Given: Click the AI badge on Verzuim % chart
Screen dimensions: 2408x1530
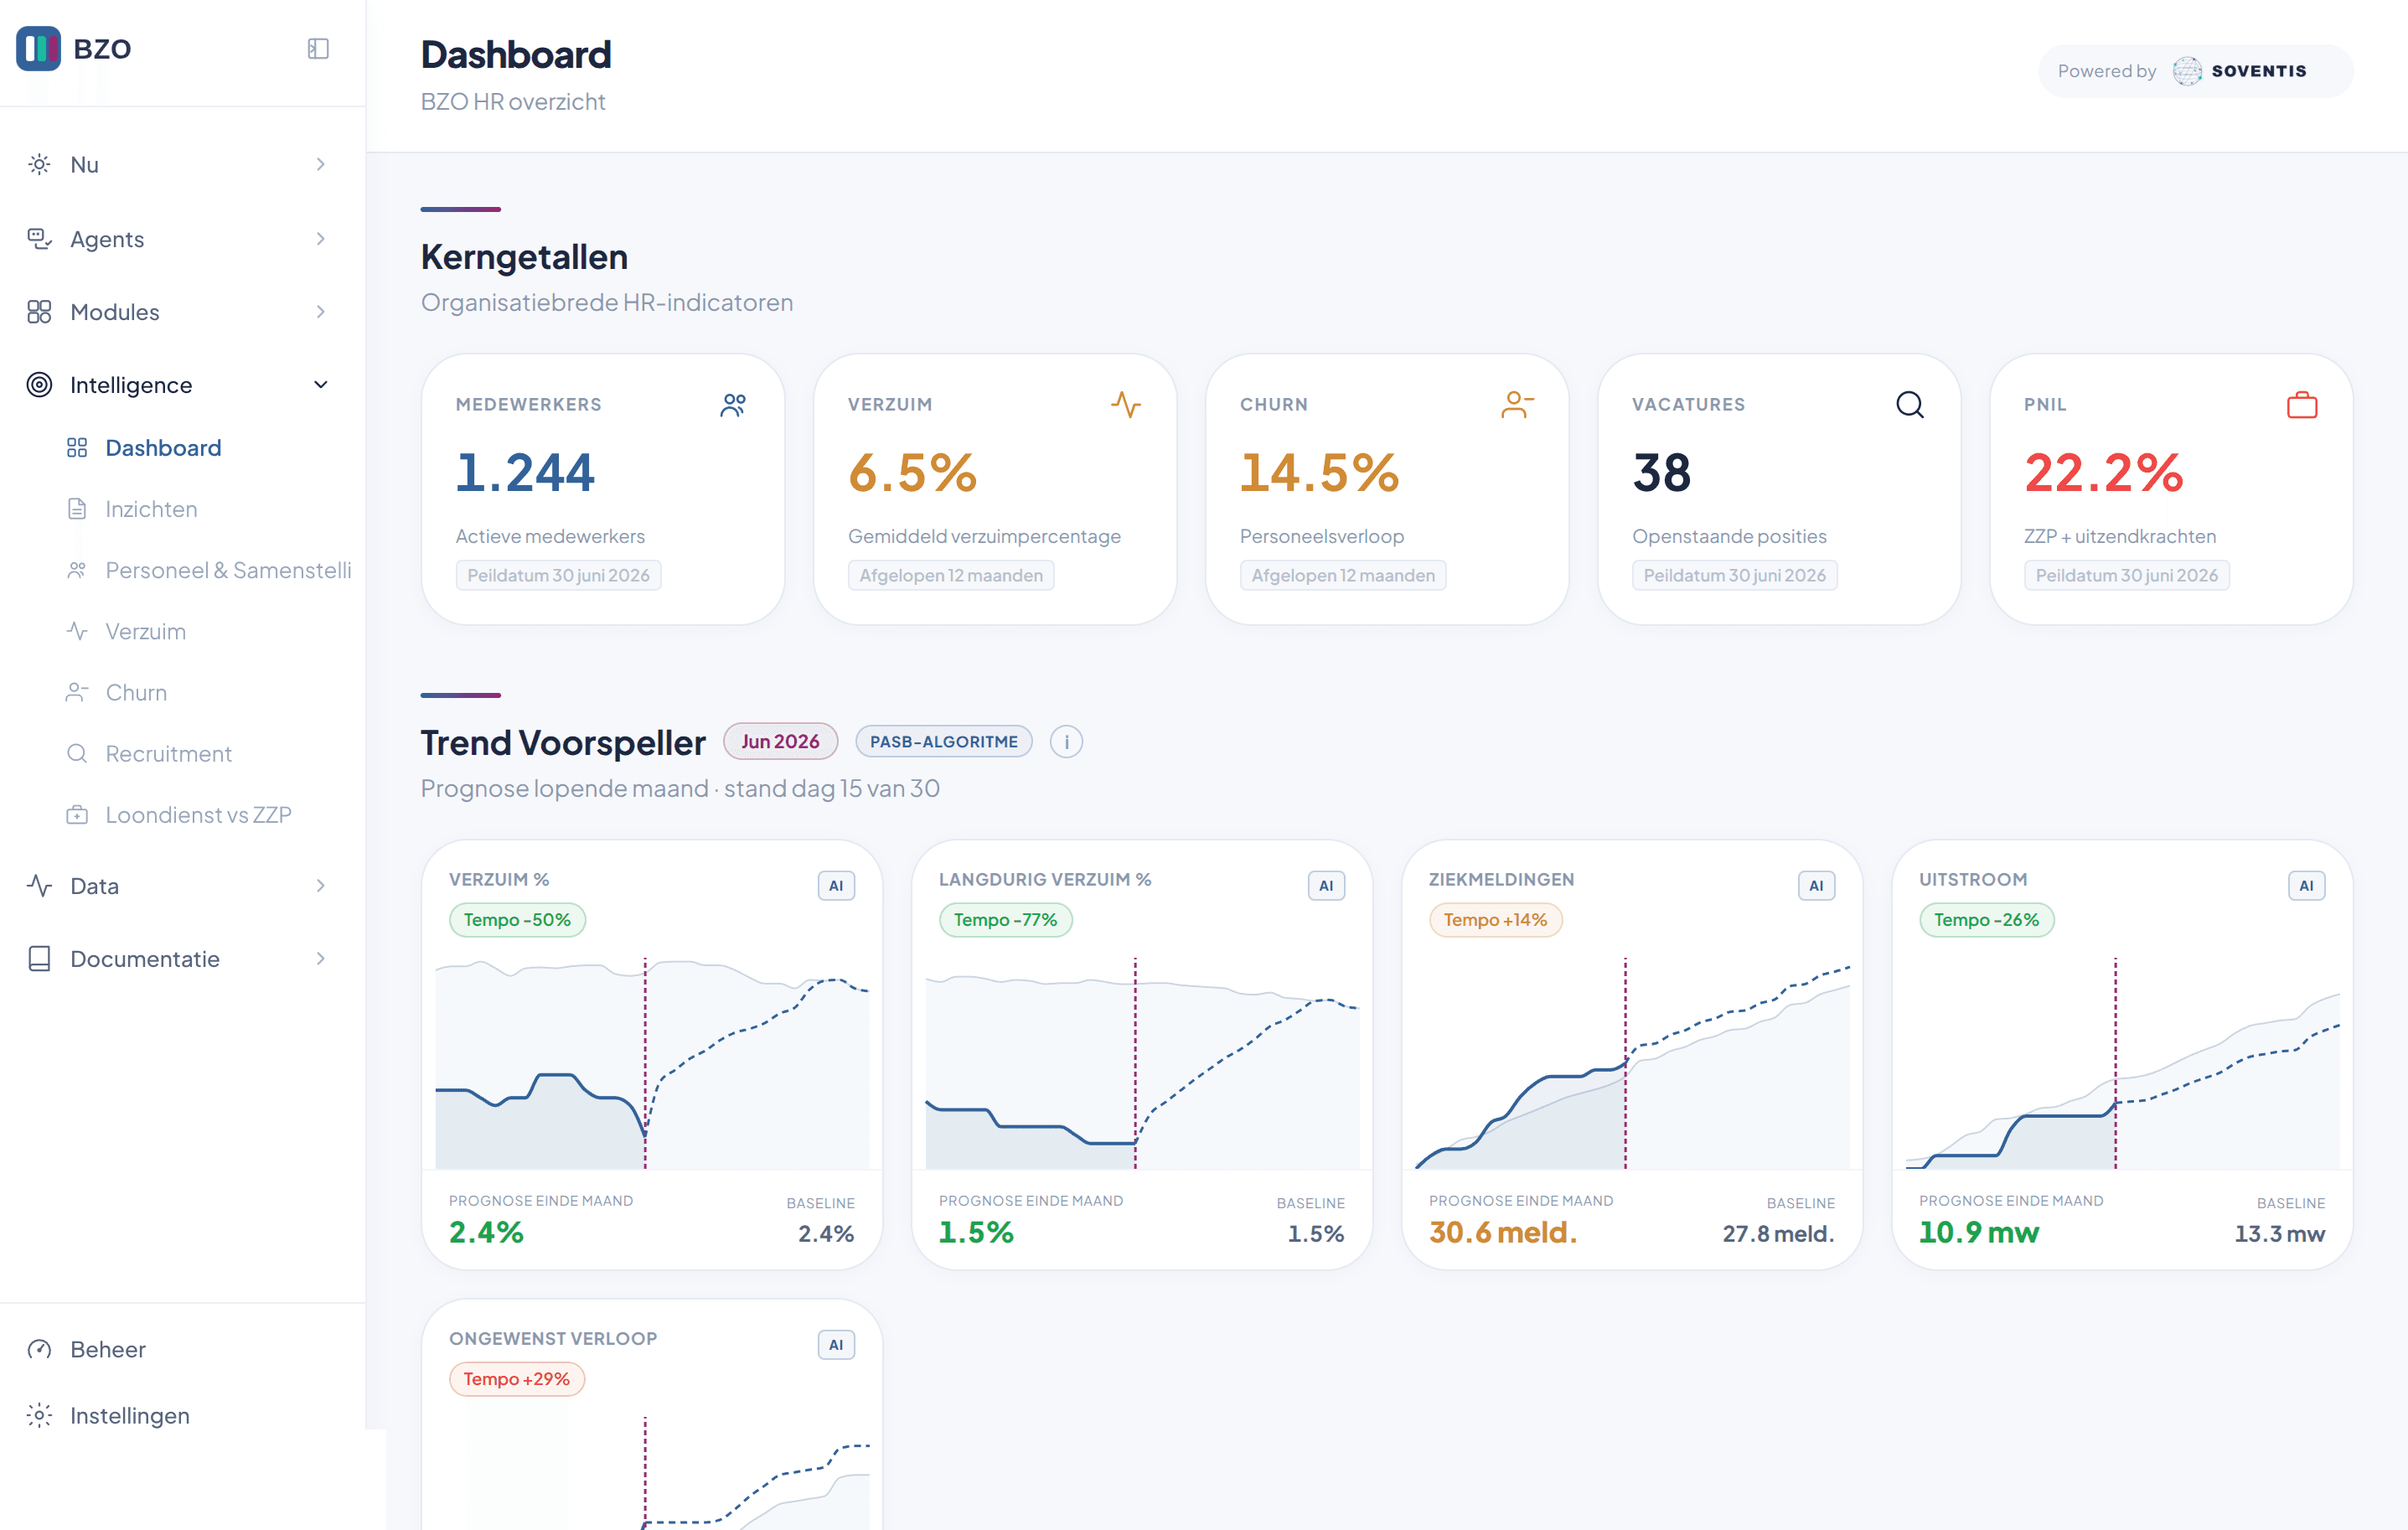Looking at the screenshot, I should coord(836,885).
